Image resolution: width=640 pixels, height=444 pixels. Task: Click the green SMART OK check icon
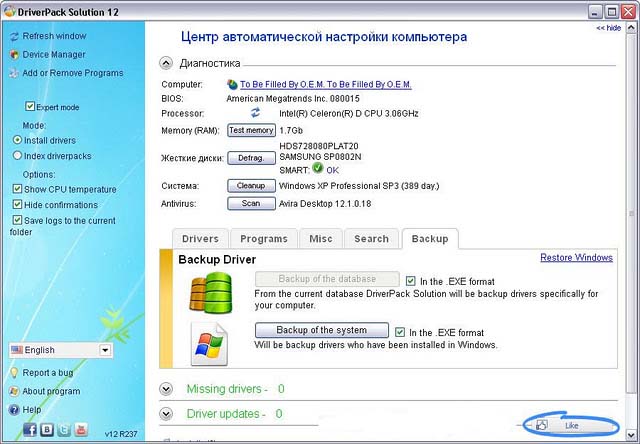318,168
